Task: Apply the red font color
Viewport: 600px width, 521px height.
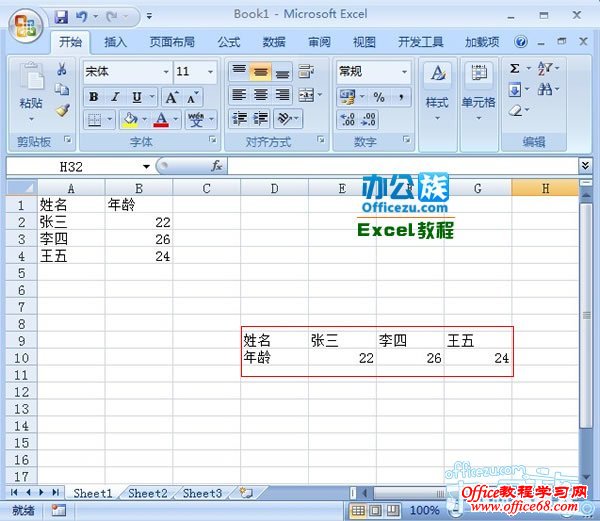Action: 161,119
